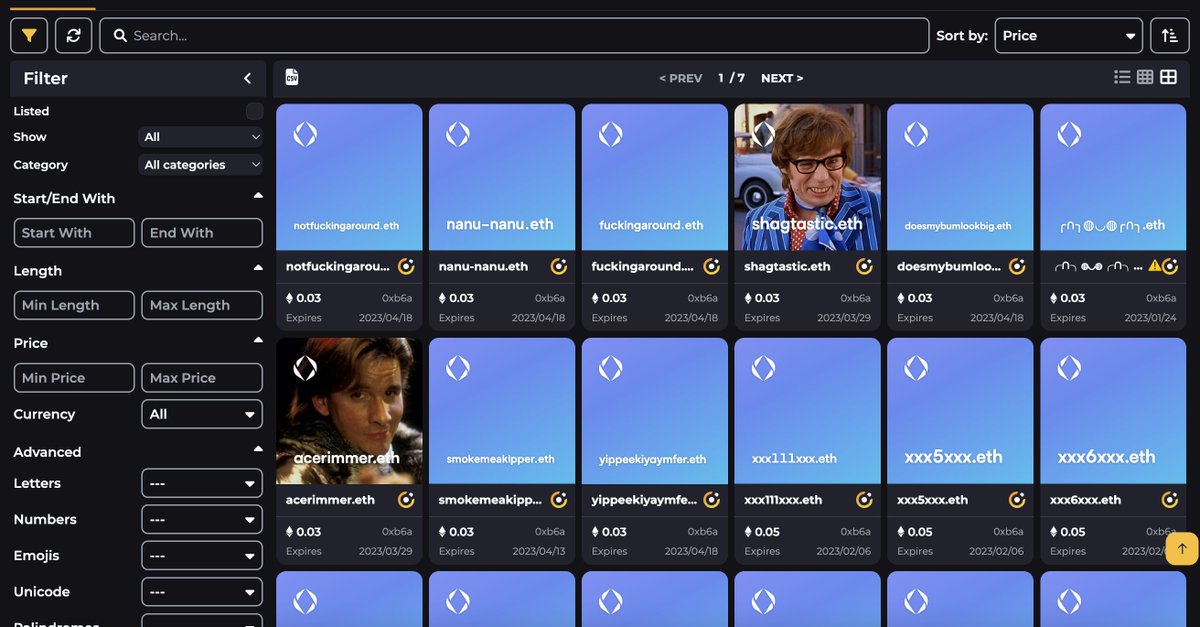Click the xxx111xxx.eth name link
Viewport: 1200px width, 627px height.
[x=783, y=500]
